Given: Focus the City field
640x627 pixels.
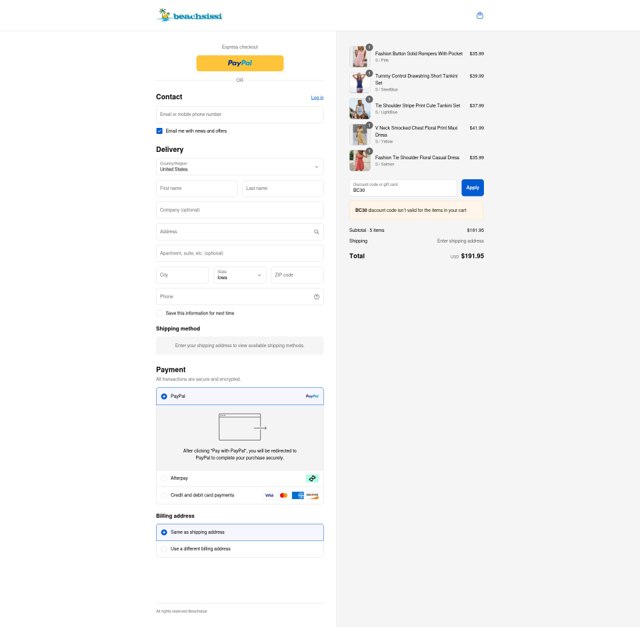Looking at the screenshot, I should point(182,275).
